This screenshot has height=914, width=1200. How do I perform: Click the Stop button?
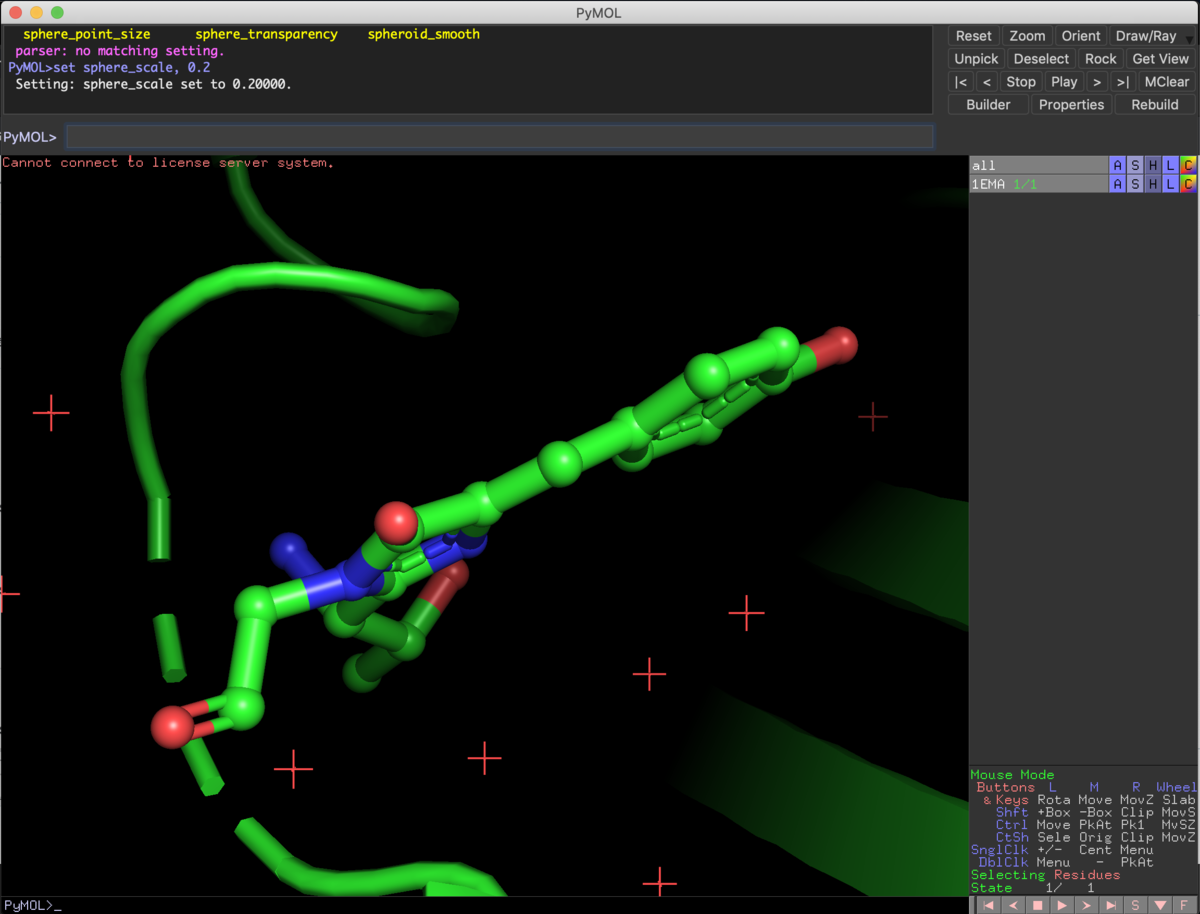tap(1021, 82)
